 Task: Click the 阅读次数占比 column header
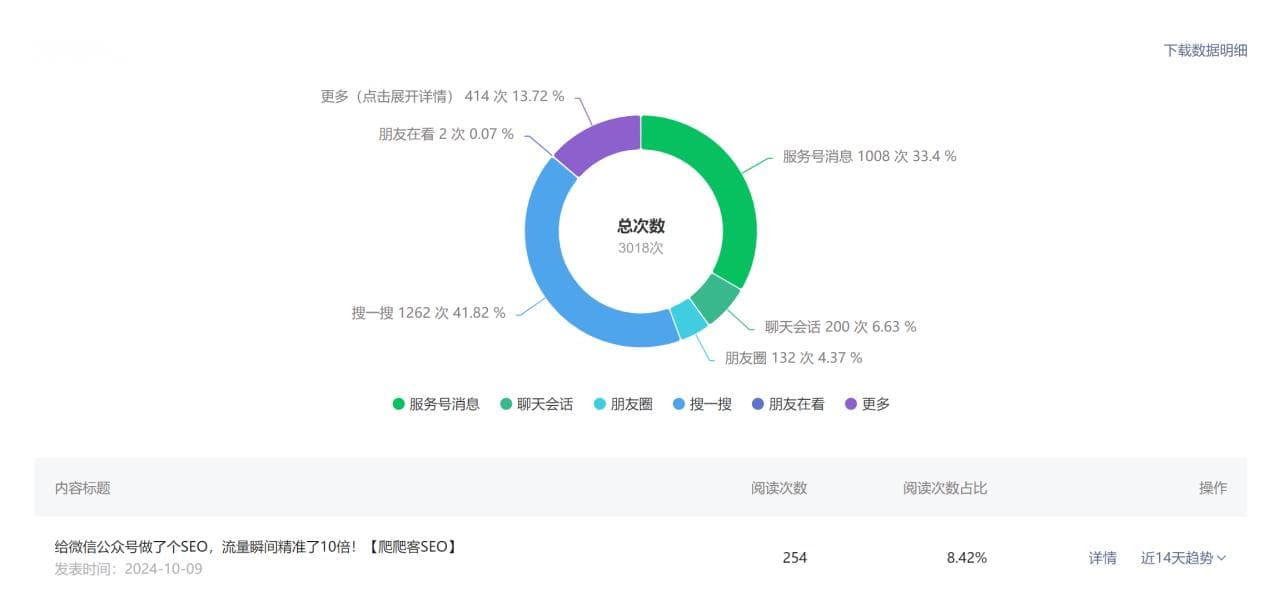[945, 488]
